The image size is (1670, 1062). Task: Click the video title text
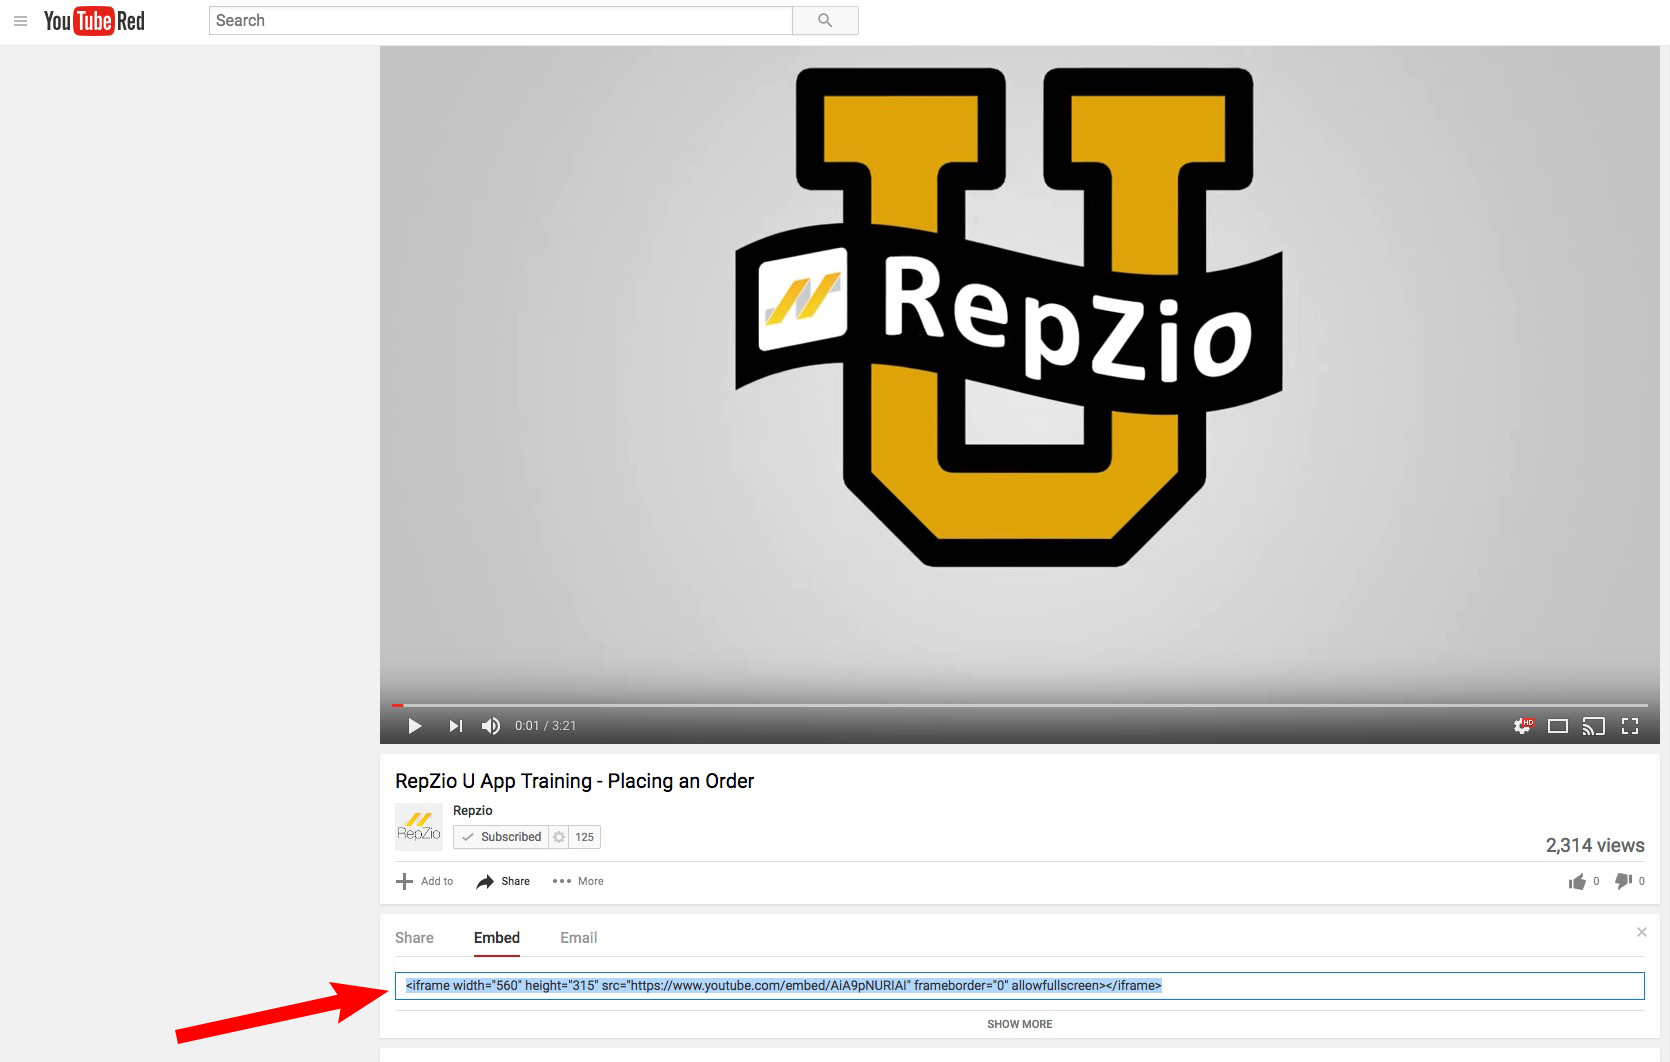(x=575, y=781)
